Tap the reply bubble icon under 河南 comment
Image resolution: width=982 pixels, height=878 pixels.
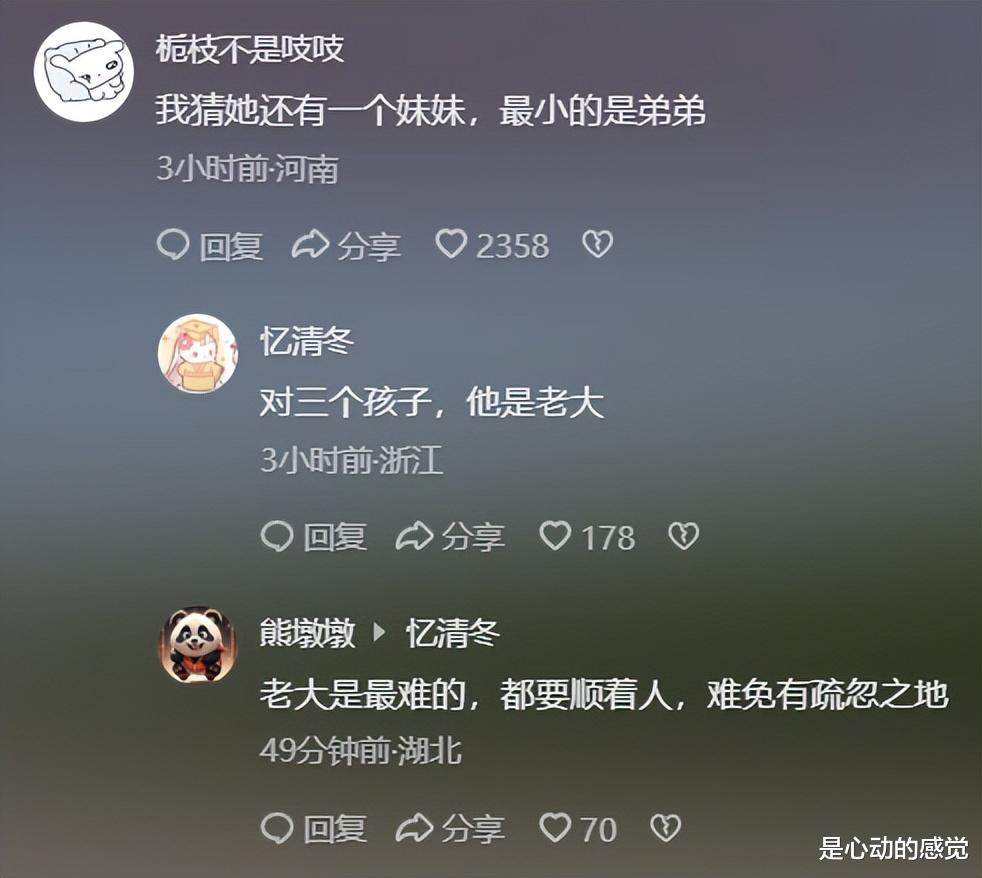coord(173,244)
